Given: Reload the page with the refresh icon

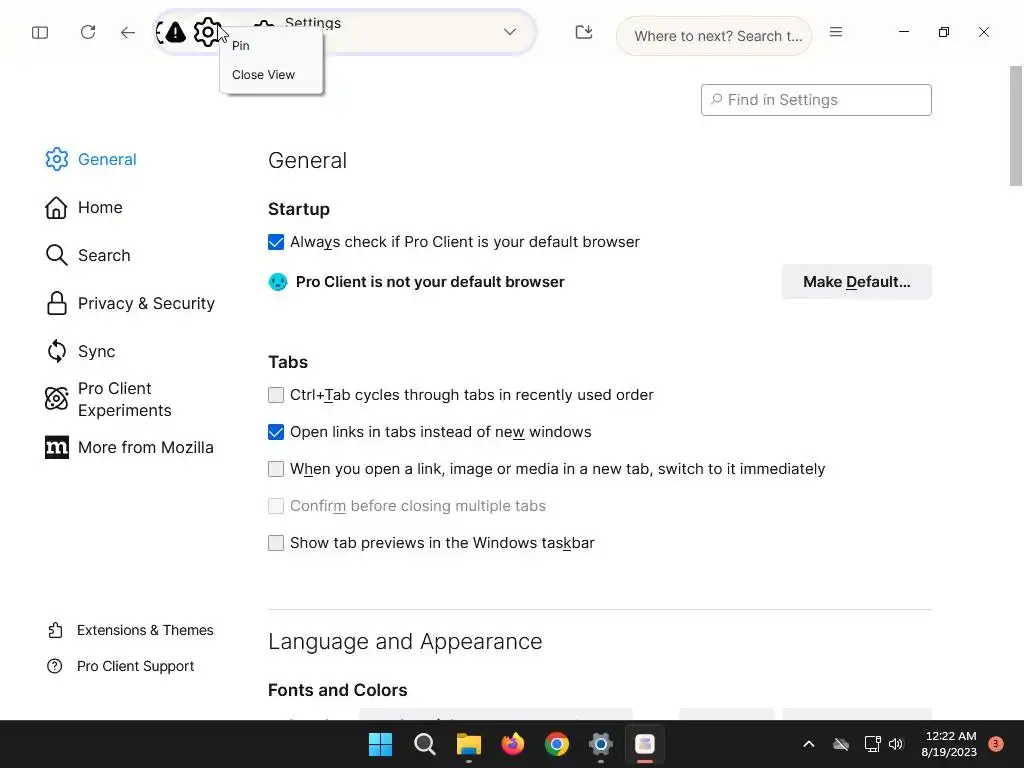Looking at the screenshot, I should click(x=88, y=32).
